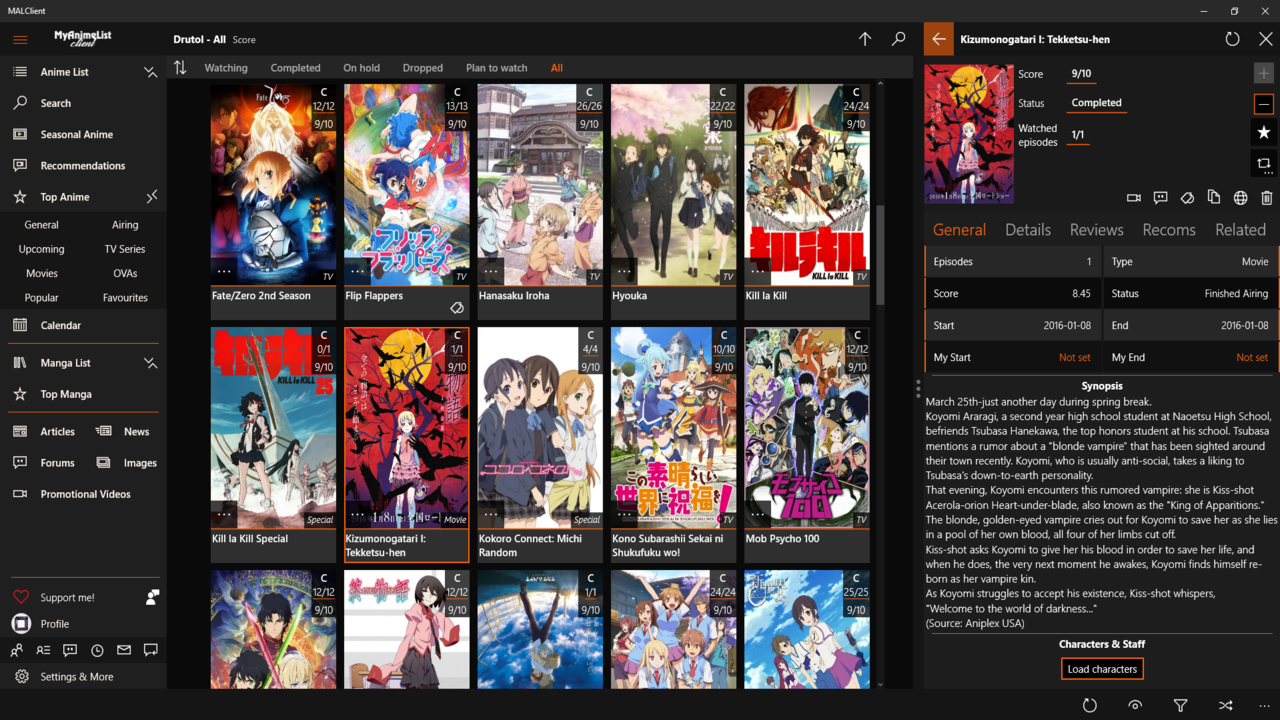
Task: Open the search magnifier in list header
Action: click(898, 39)
